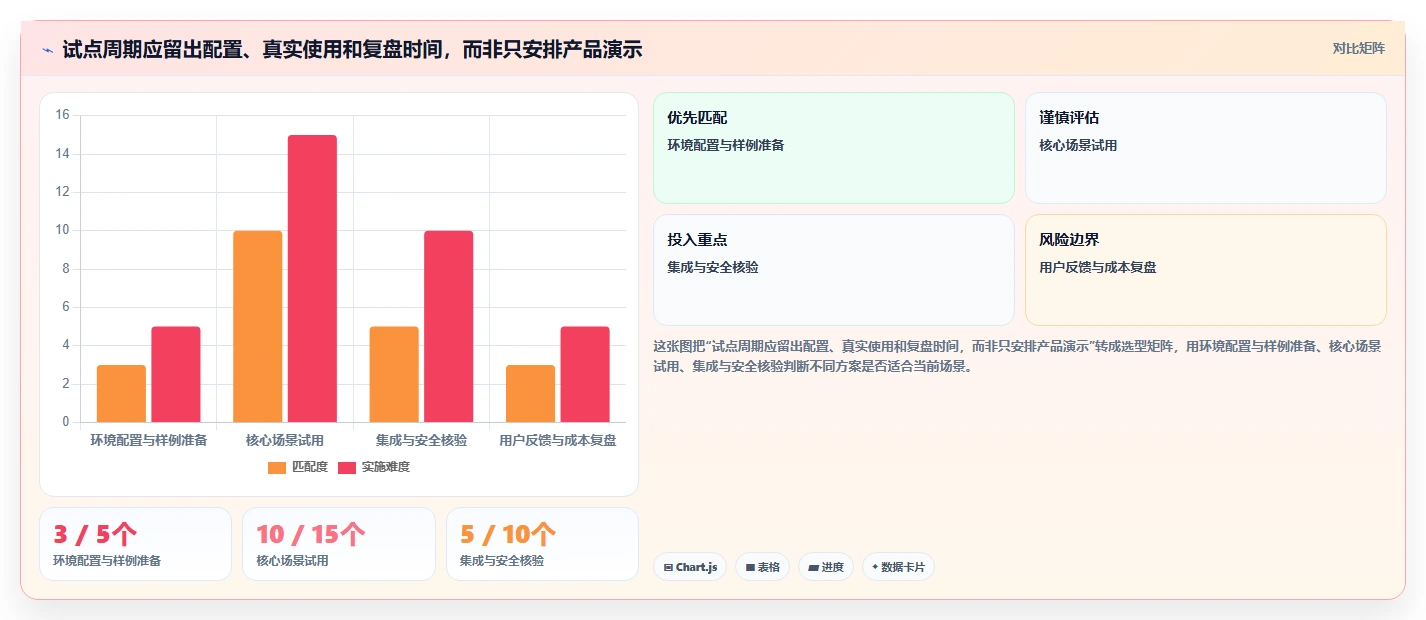Click the orange bar for 用户反馈与成本复盘

tap(530, 394)
